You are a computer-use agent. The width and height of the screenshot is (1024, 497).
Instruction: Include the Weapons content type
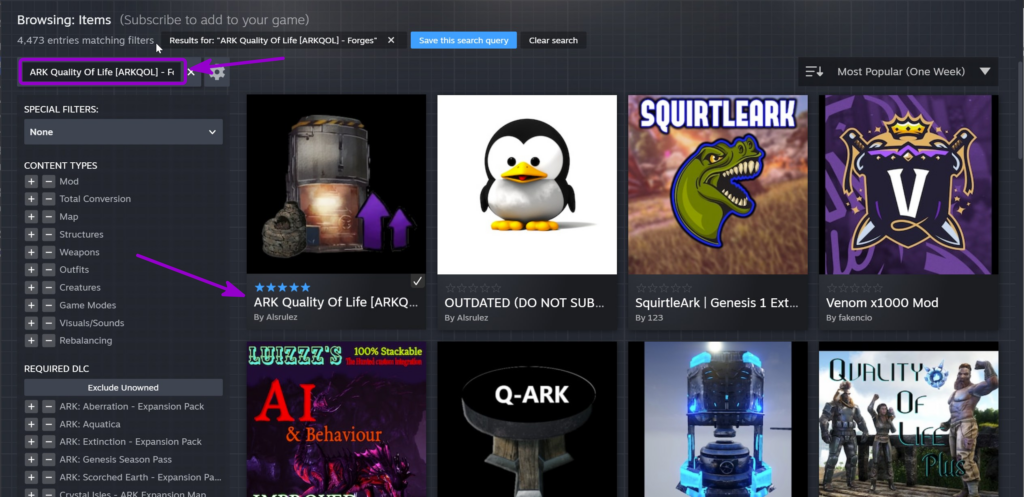point(31,252)
